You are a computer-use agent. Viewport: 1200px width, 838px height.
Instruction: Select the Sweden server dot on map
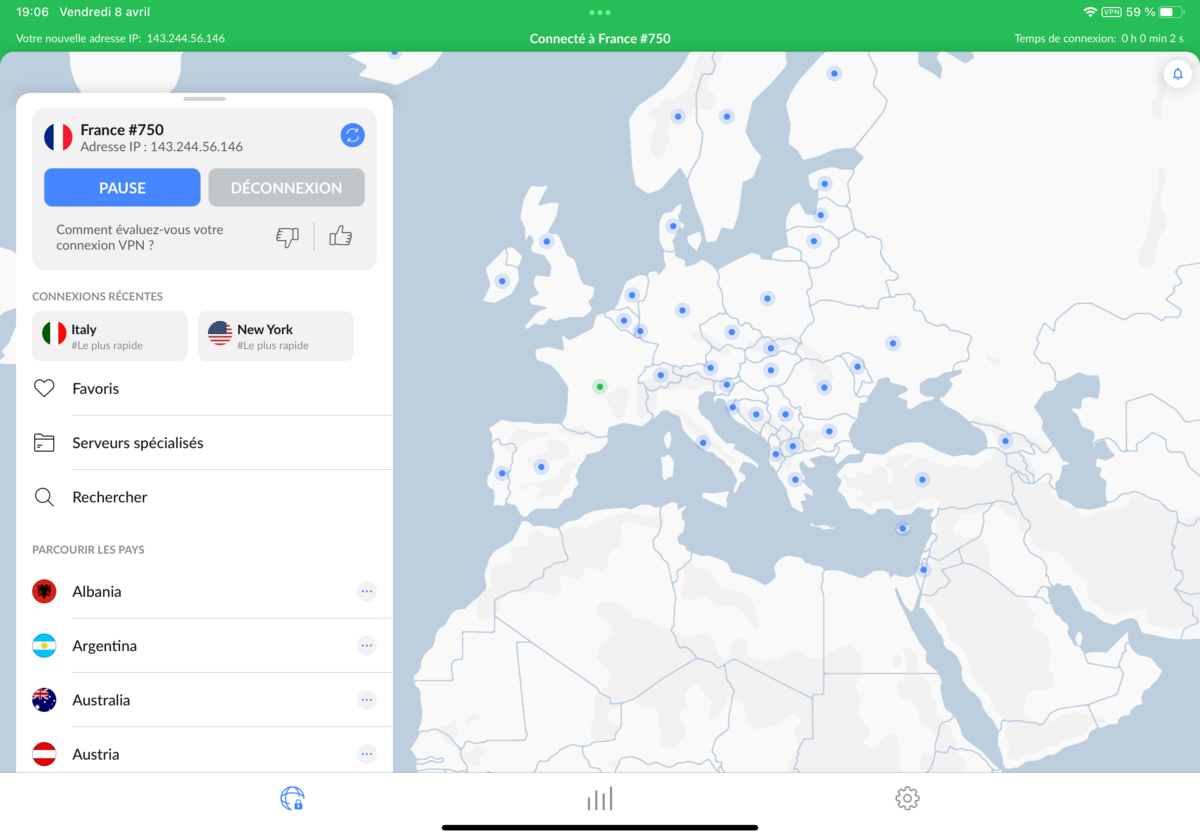(727, 116)
